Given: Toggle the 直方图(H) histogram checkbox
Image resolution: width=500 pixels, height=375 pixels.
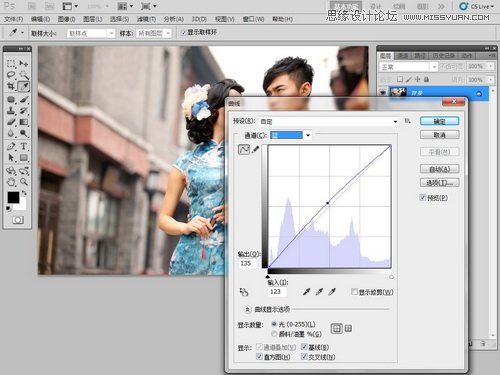Looking at the screenshot, I should 259,356.
